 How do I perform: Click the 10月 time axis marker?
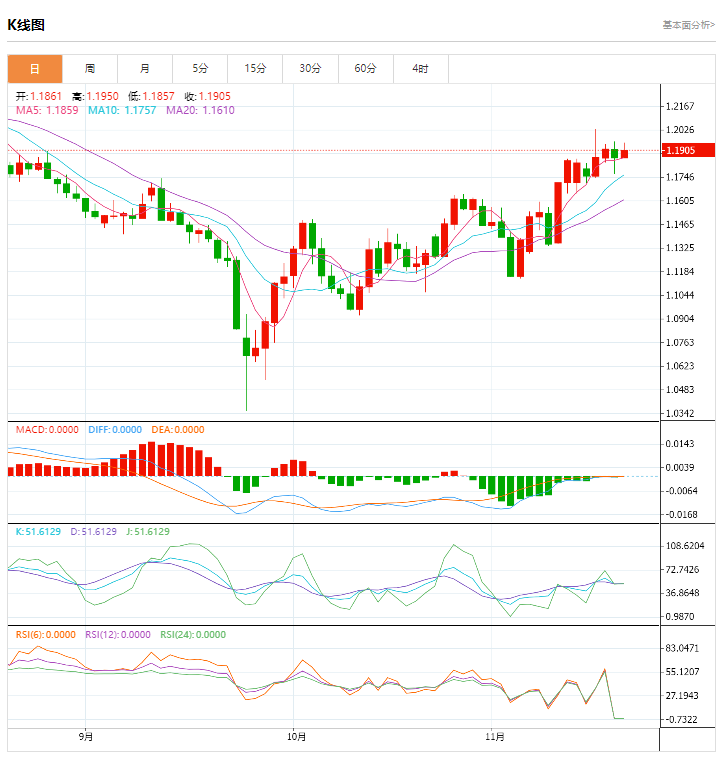pos(295,738)
